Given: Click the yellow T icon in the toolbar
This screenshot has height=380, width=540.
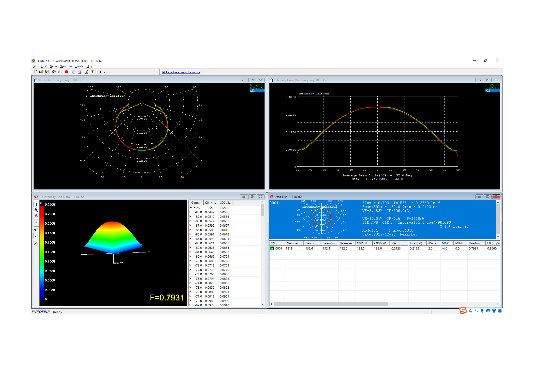Looking at the screenshot, I should [x=92, y=72].
